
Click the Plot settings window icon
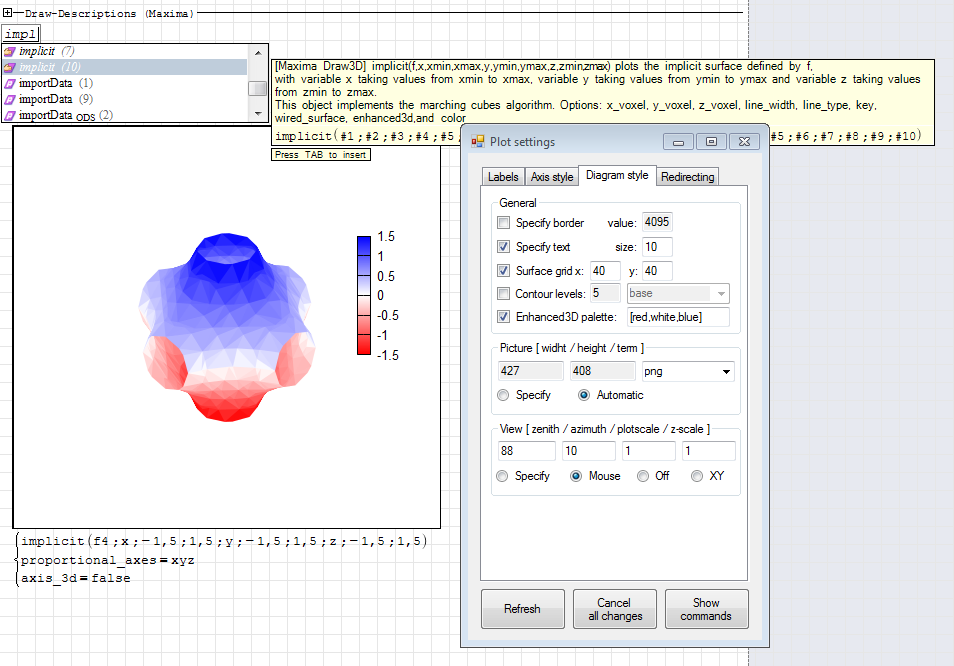pyautogui.click(x=478, y=142)
